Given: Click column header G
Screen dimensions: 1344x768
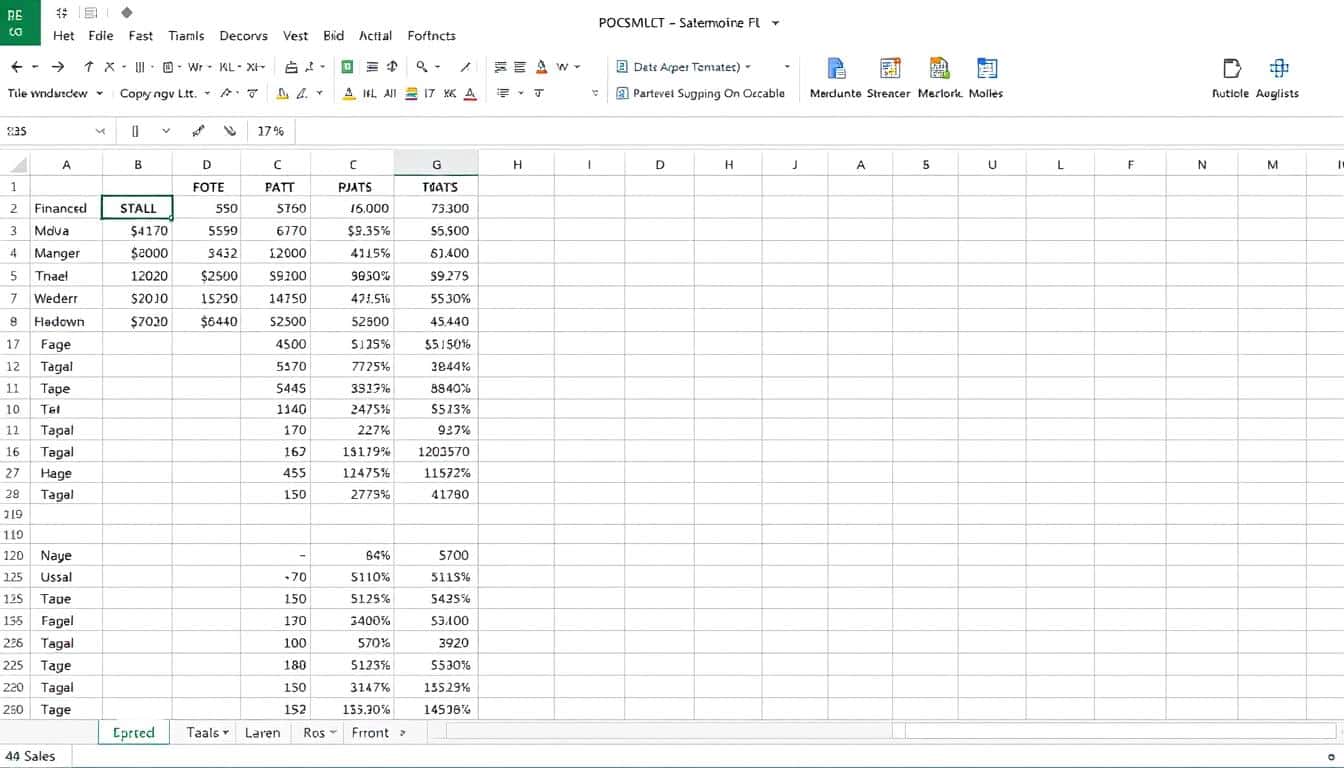Looking at the screenshot, I should [436, 165].
